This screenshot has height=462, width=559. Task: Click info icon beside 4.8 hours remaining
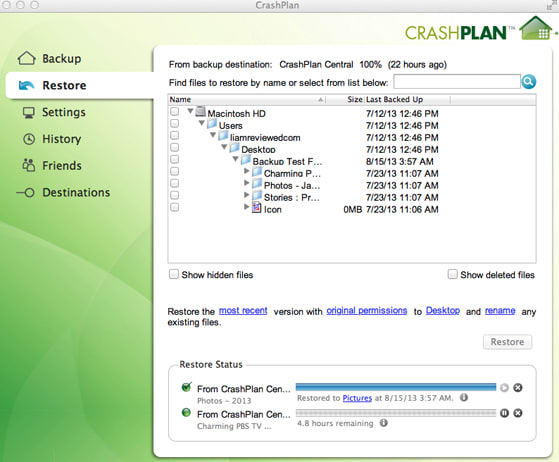pyautogui.click(x=384, y=423)
